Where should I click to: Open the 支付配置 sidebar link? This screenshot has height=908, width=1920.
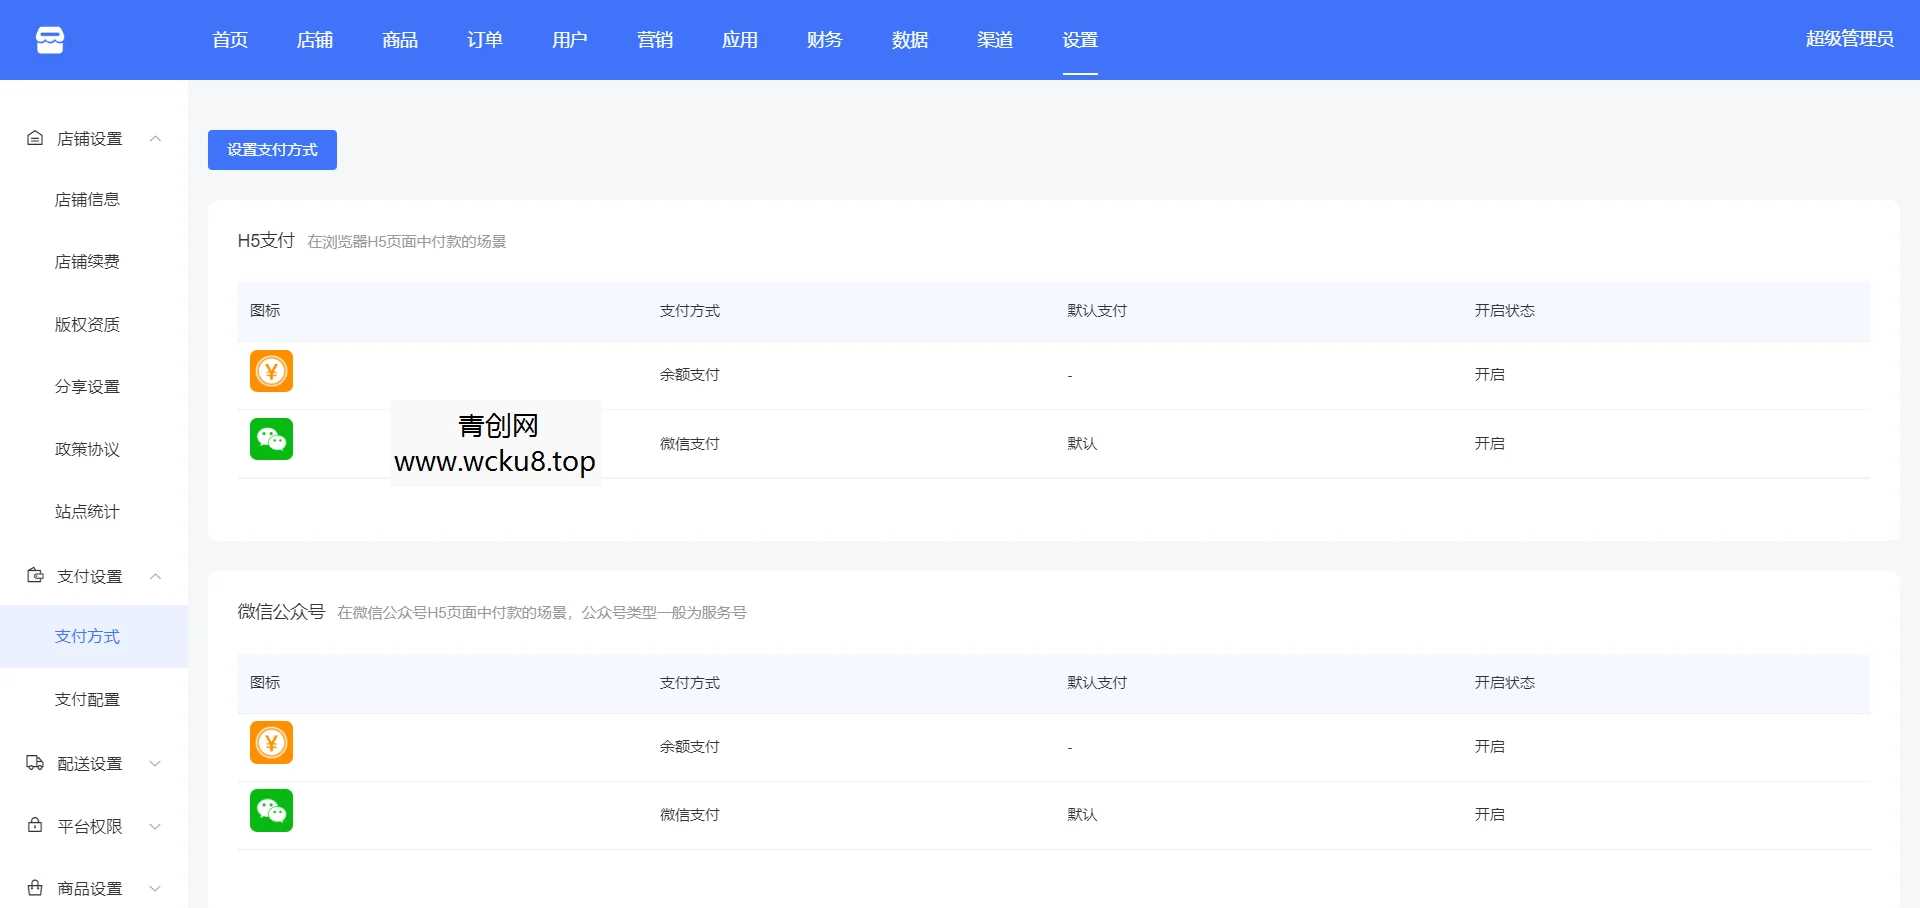[87, 699]
